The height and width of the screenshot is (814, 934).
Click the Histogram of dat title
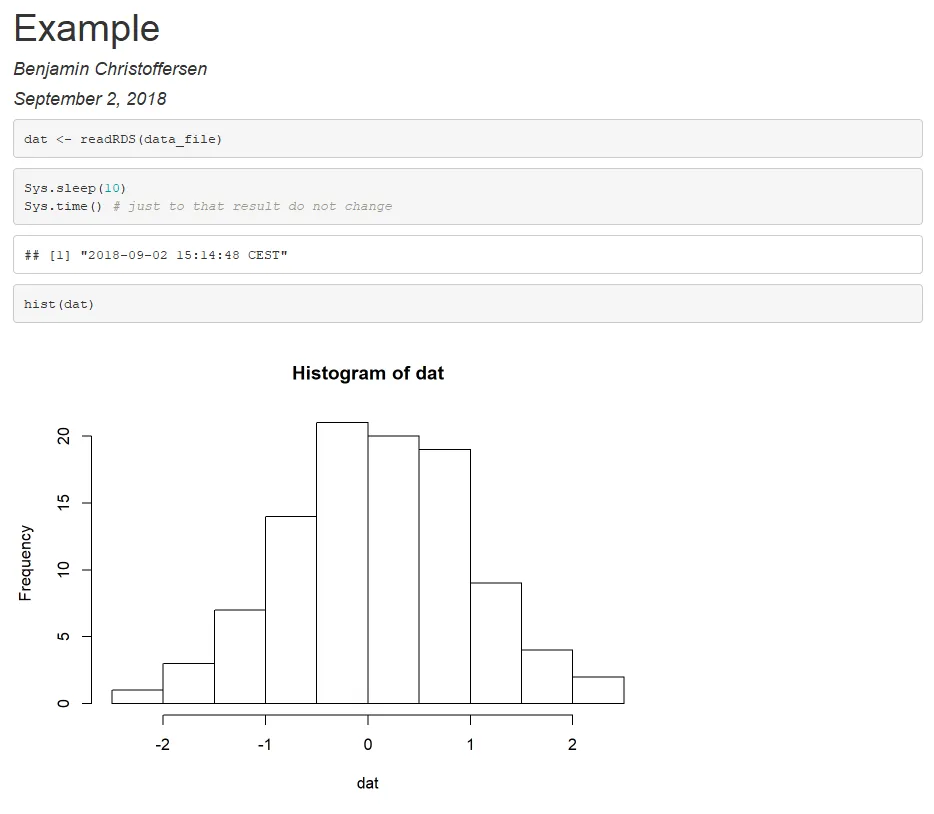click(x=368, y=373)
